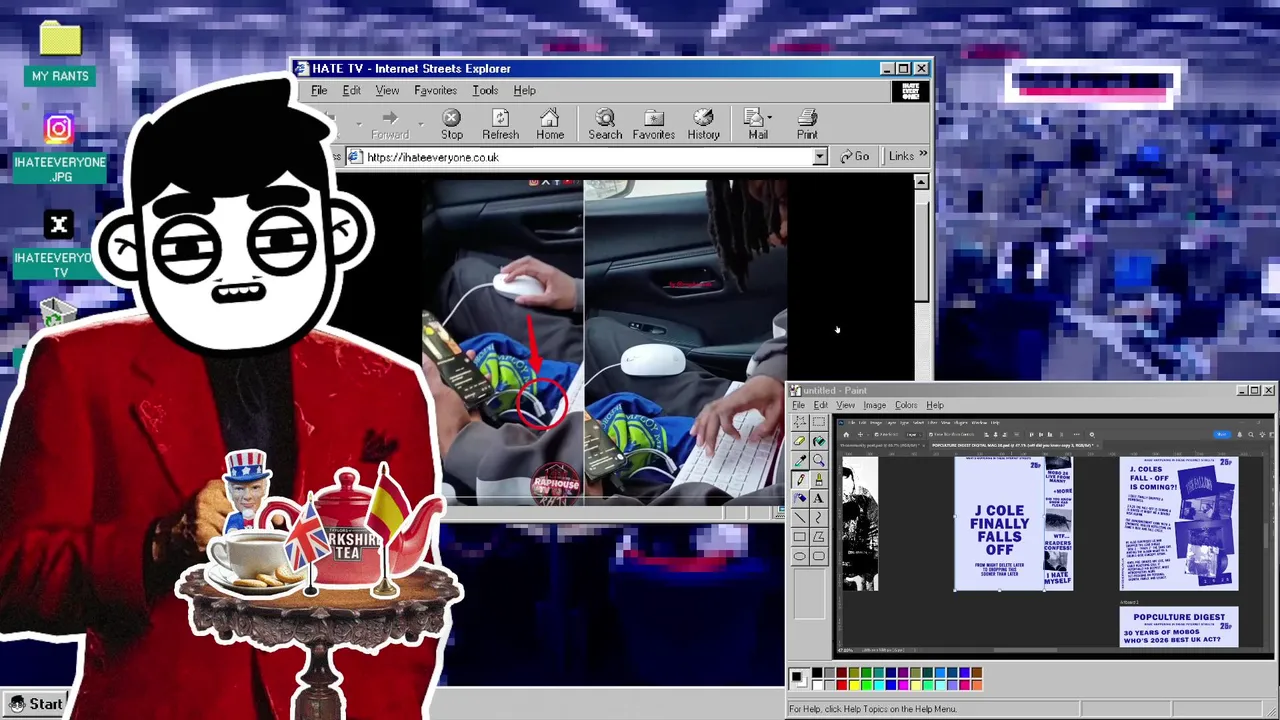Open the Paint View menu

click(845, 405)
